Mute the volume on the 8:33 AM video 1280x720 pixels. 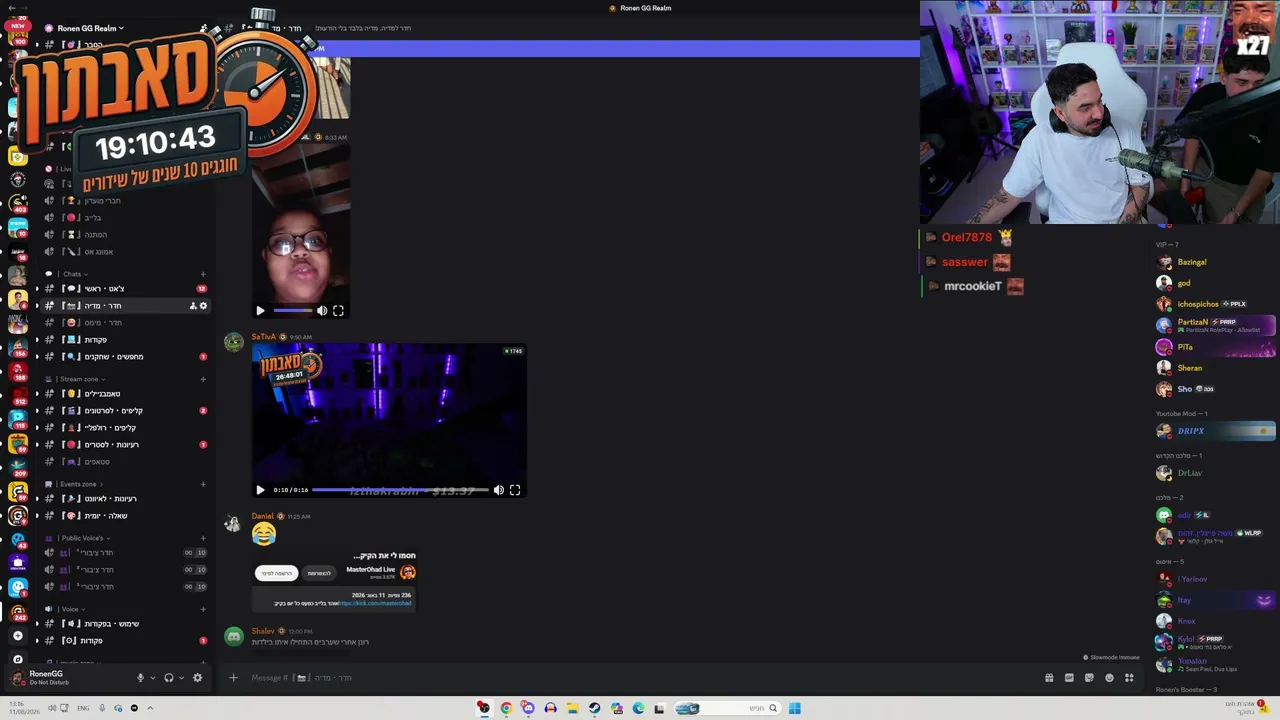point(322,311)
